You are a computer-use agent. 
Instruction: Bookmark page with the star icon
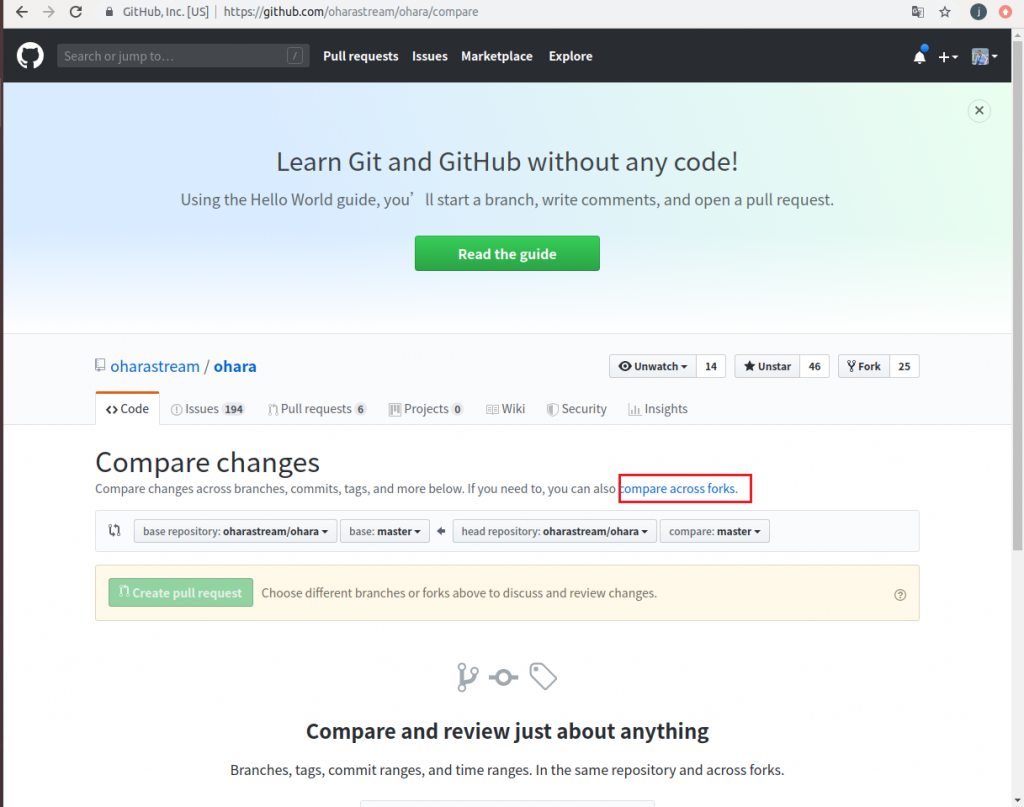coord(945,12)
